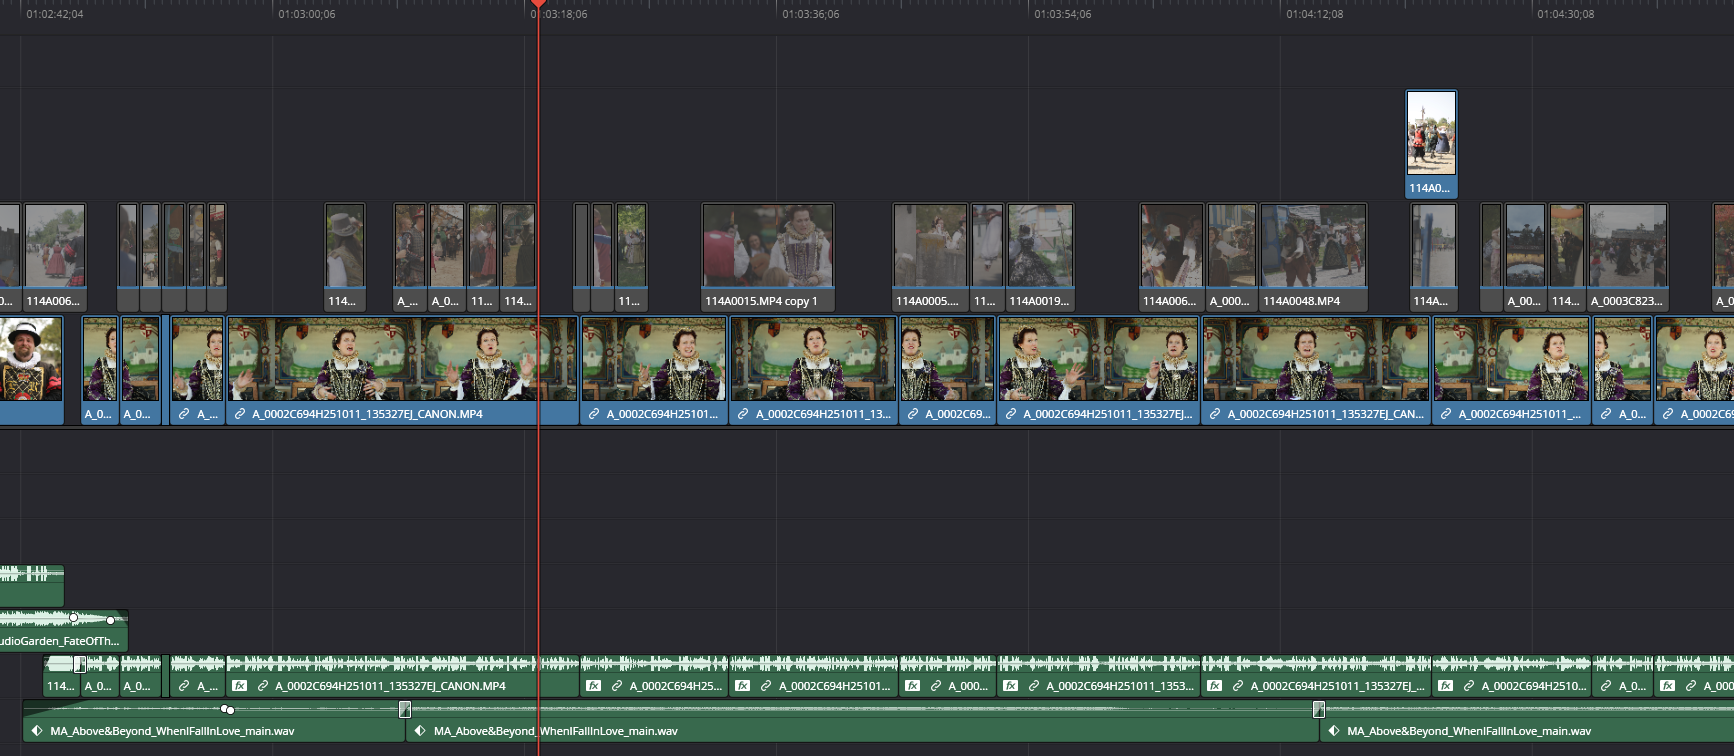Click keyframe diamond on second MA_Above&Beyond audio clip

[x=421, y=731]
